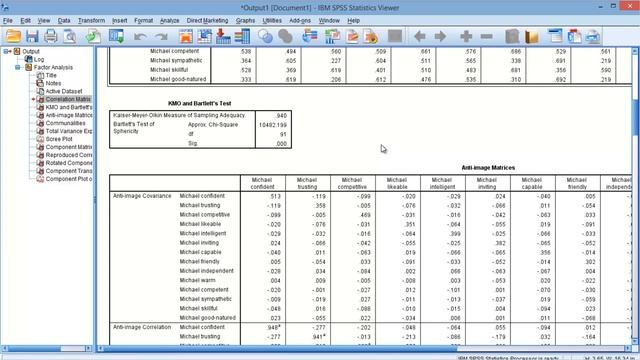Click the vertical scrollbar up arrow
The width and height of the screenshot is (640, 360).
pyautogui.click(x=635, y=51)
